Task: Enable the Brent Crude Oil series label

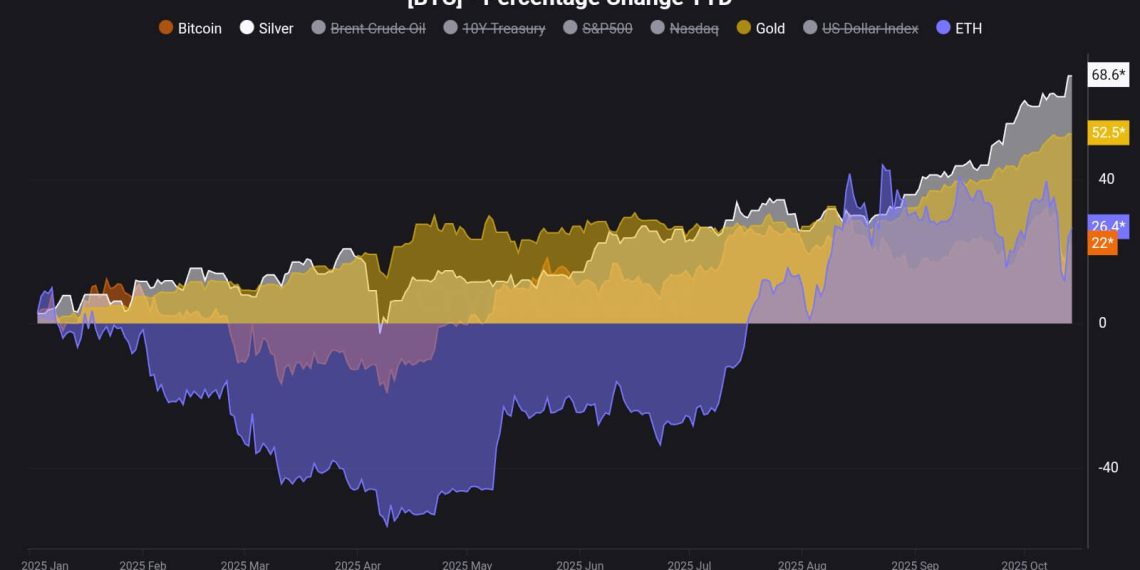Action: point(378,28)
